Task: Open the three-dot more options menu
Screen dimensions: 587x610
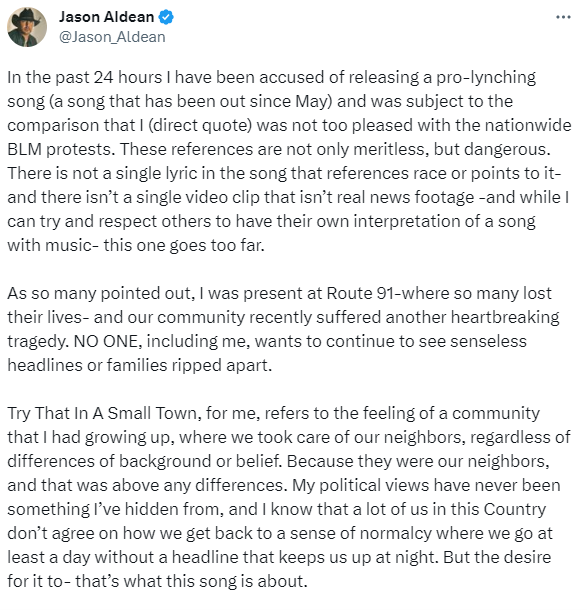Action: (x=563, y=17)
